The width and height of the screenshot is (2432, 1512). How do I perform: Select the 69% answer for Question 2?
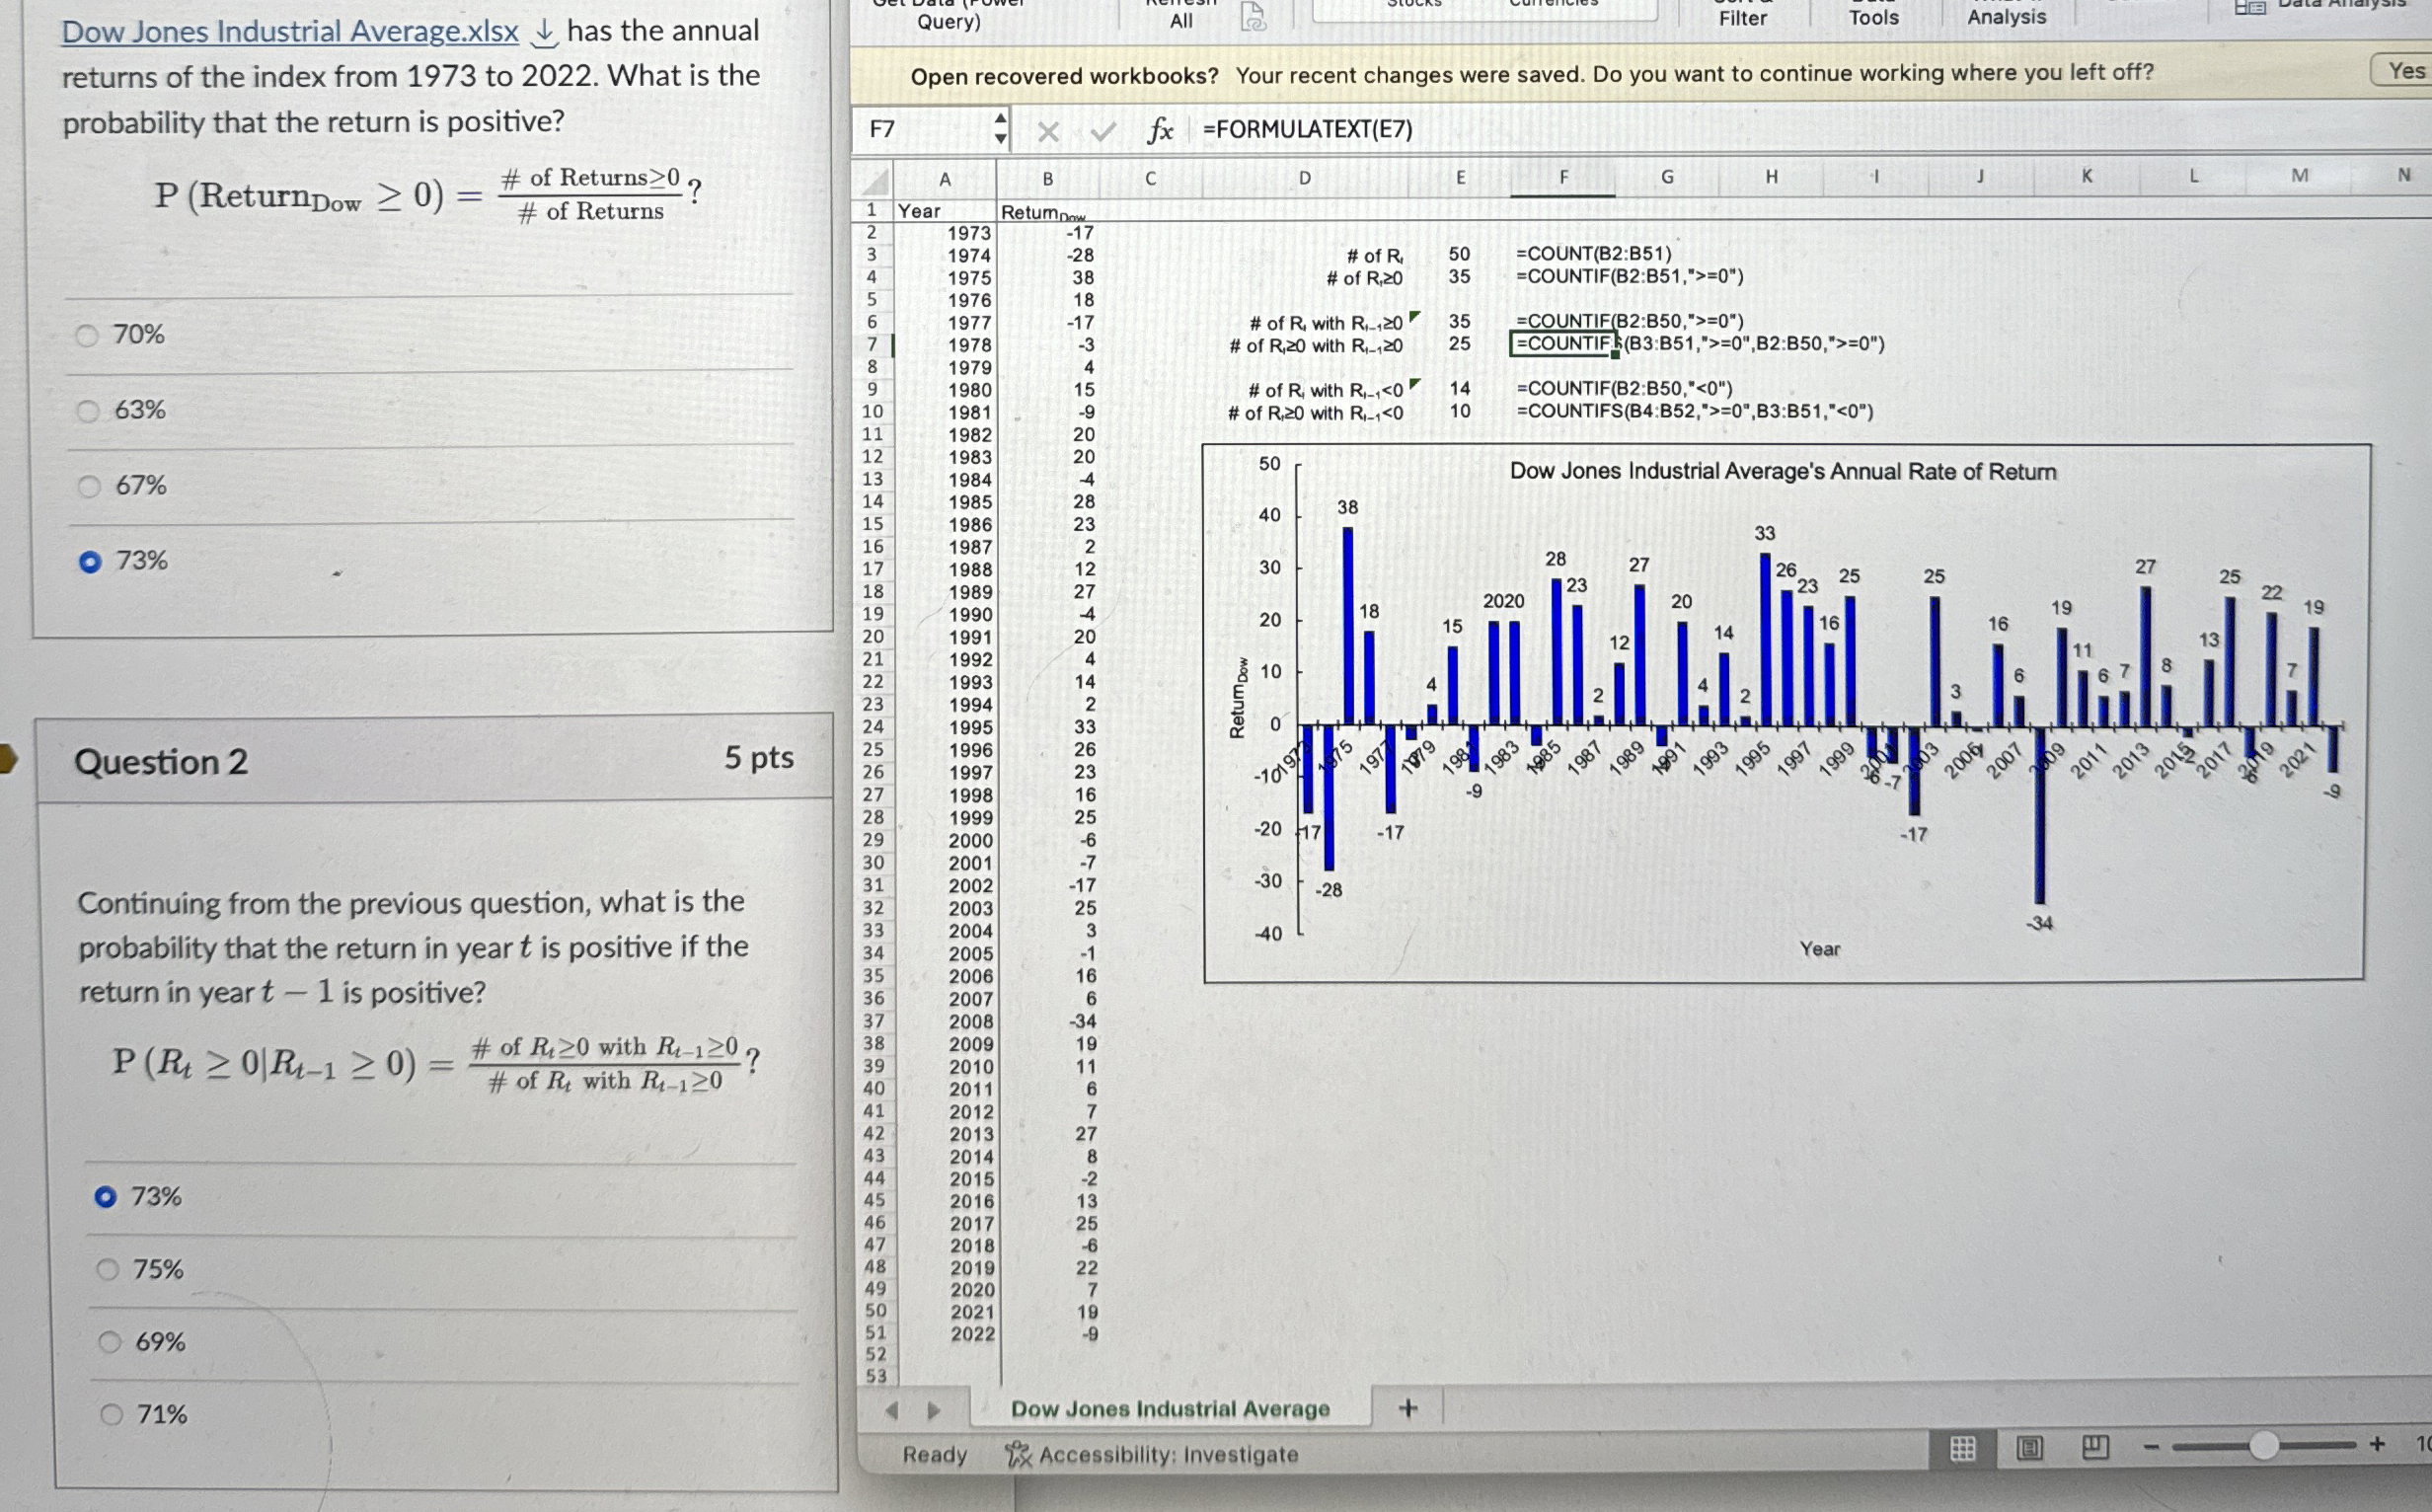tap(109, 1342)
